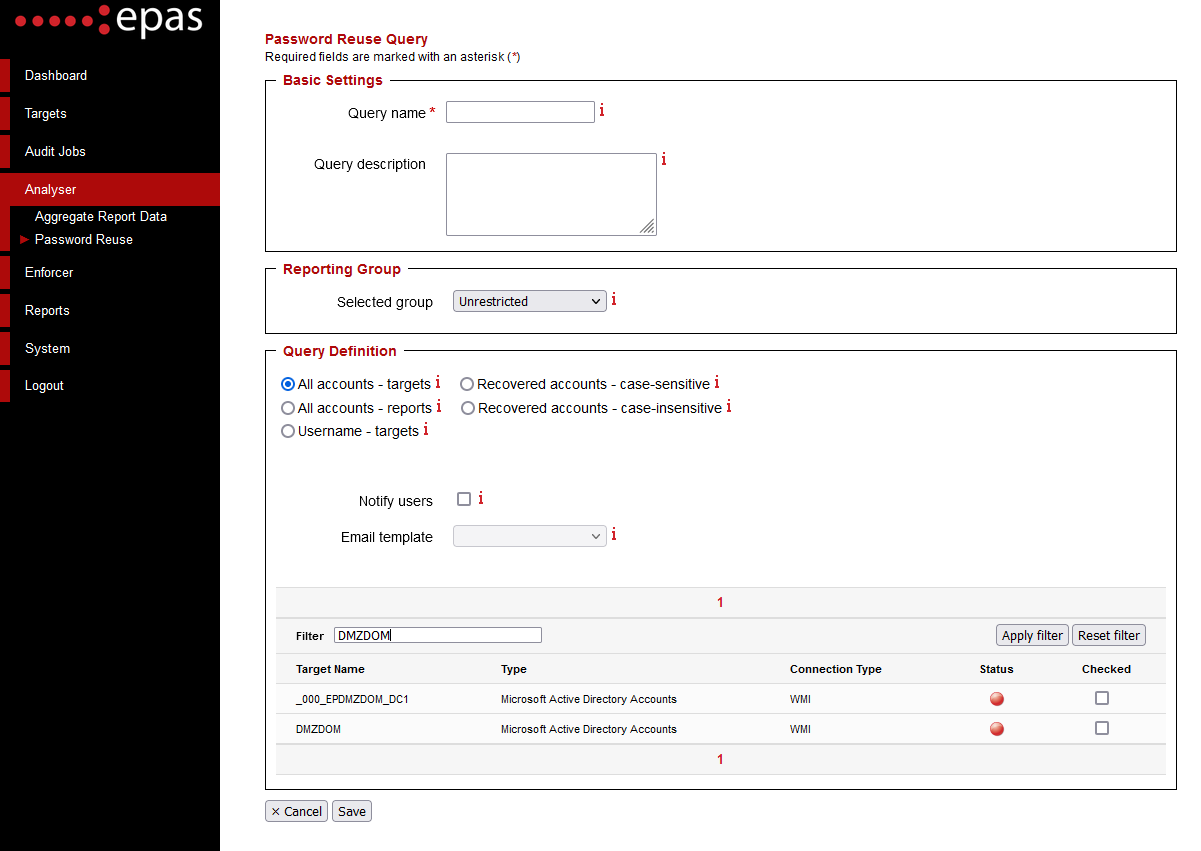Image resolution: width=1201 pixels, height=851 pixels.
Task: Click the red status indicator for DMZDOM
Action: click(996, 729)
